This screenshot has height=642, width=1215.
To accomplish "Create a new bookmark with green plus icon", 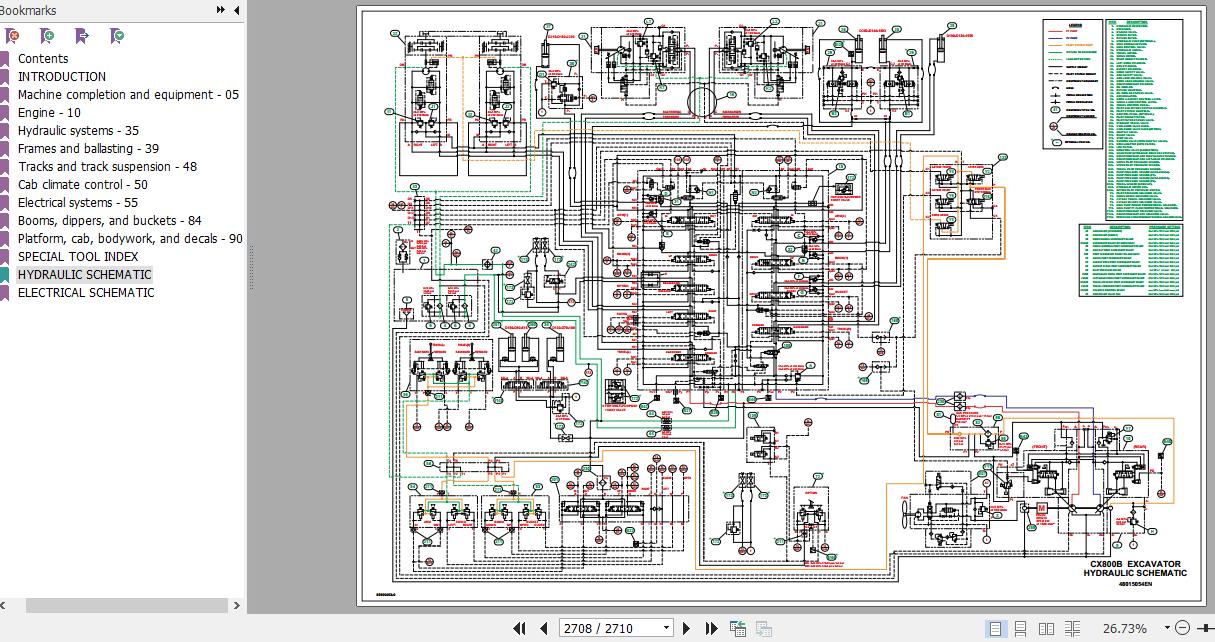I will tap(45, 36).
